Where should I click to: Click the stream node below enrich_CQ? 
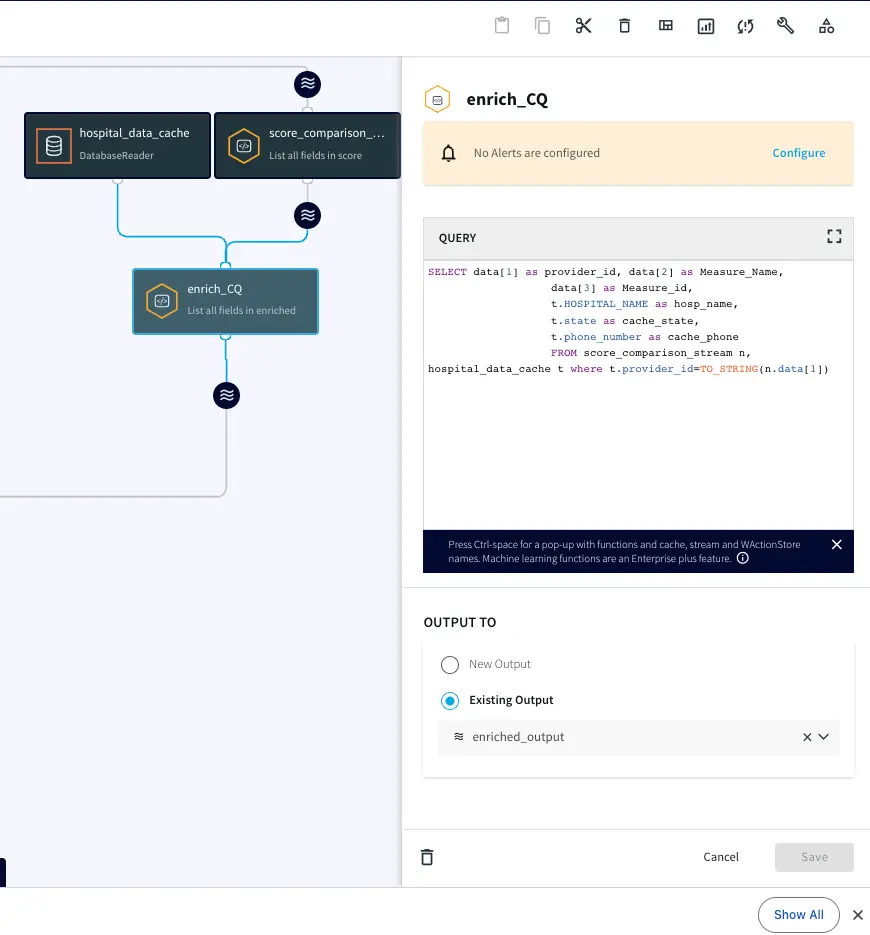[227, 395]
